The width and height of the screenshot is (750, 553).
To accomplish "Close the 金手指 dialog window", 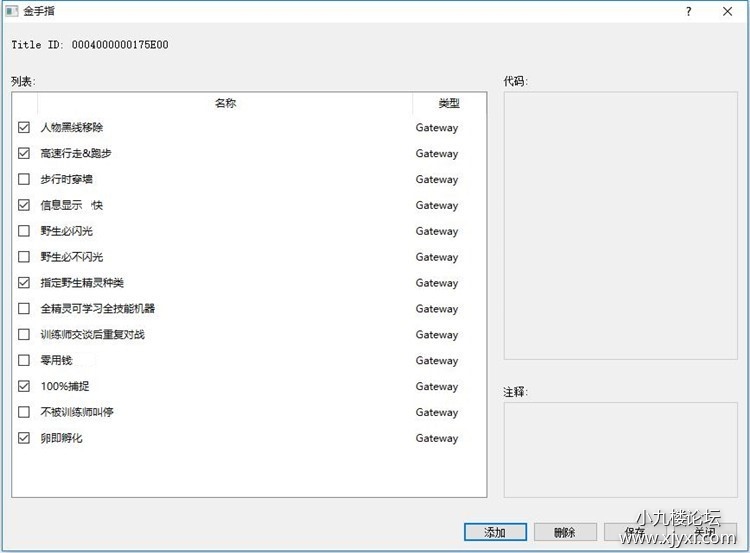I will click(x=727, y=12).
